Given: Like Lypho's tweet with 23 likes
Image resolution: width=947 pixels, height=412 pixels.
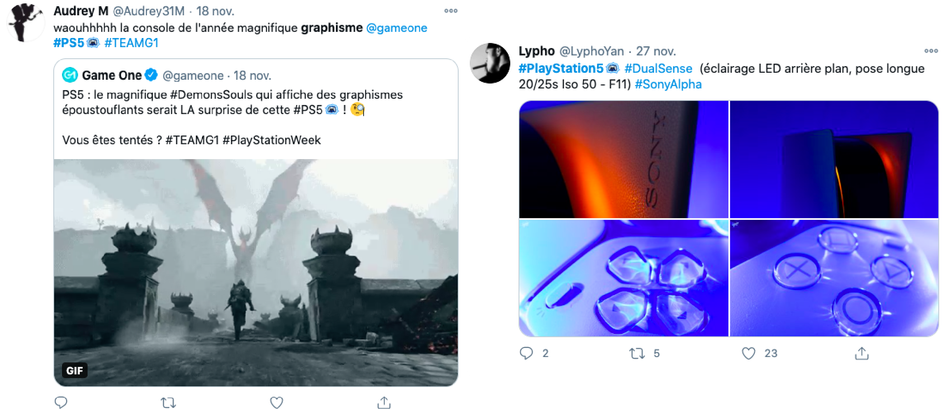Looking at the screenshot, I should pyautogui.click(x=748, y=353).
